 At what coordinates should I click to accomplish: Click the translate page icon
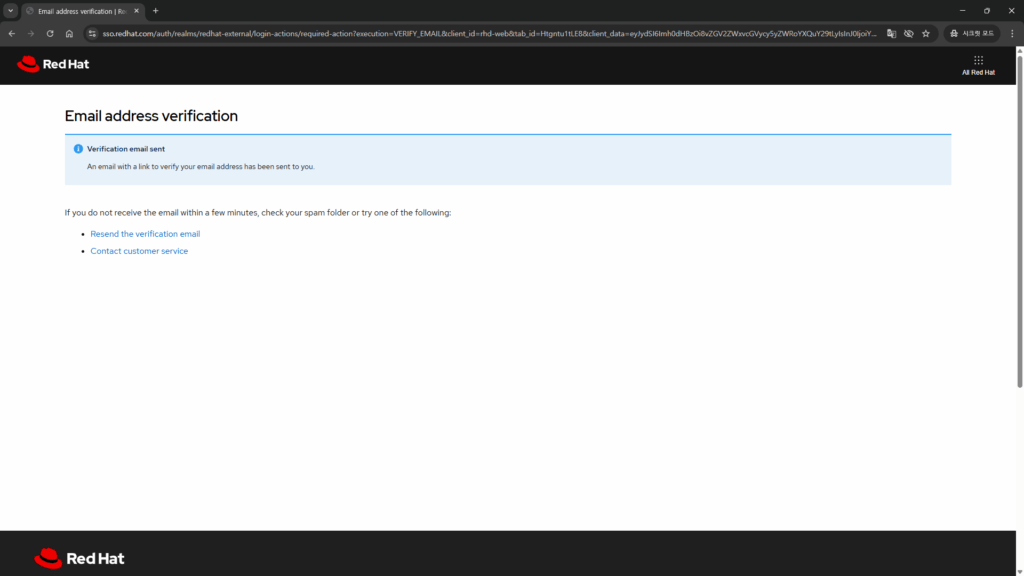[891, 33]
